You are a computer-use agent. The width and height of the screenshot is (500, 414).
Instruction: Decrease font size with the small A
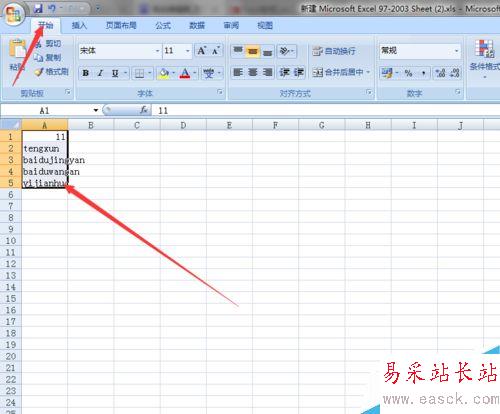[216, 51]
